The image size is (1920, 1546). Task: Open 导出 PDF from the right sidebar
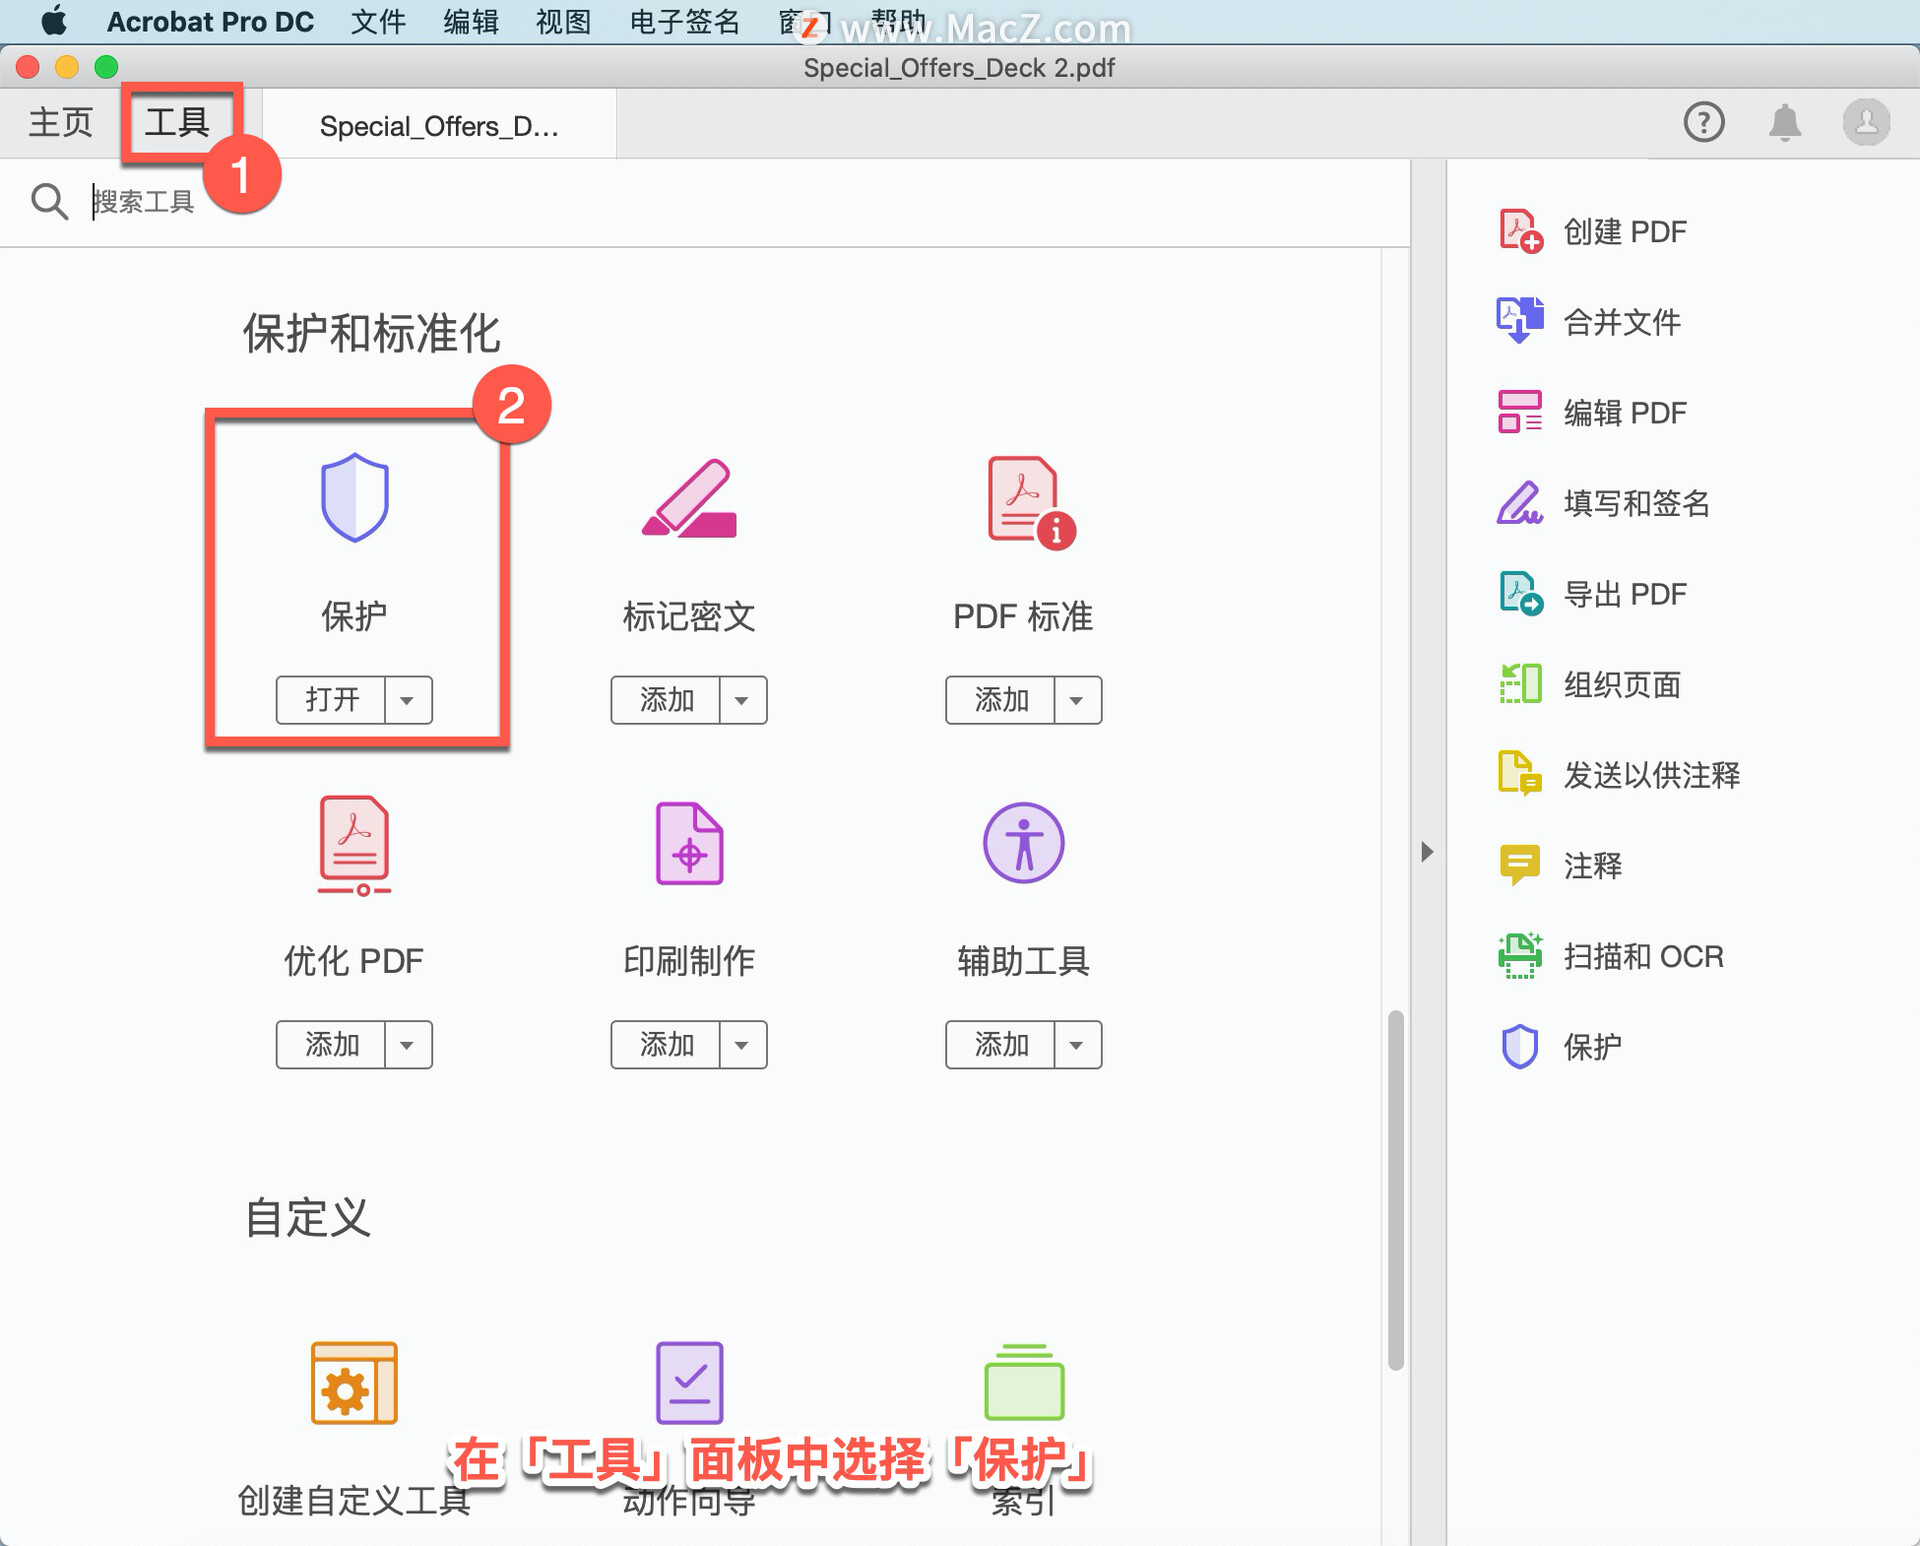click(1592, 594)
